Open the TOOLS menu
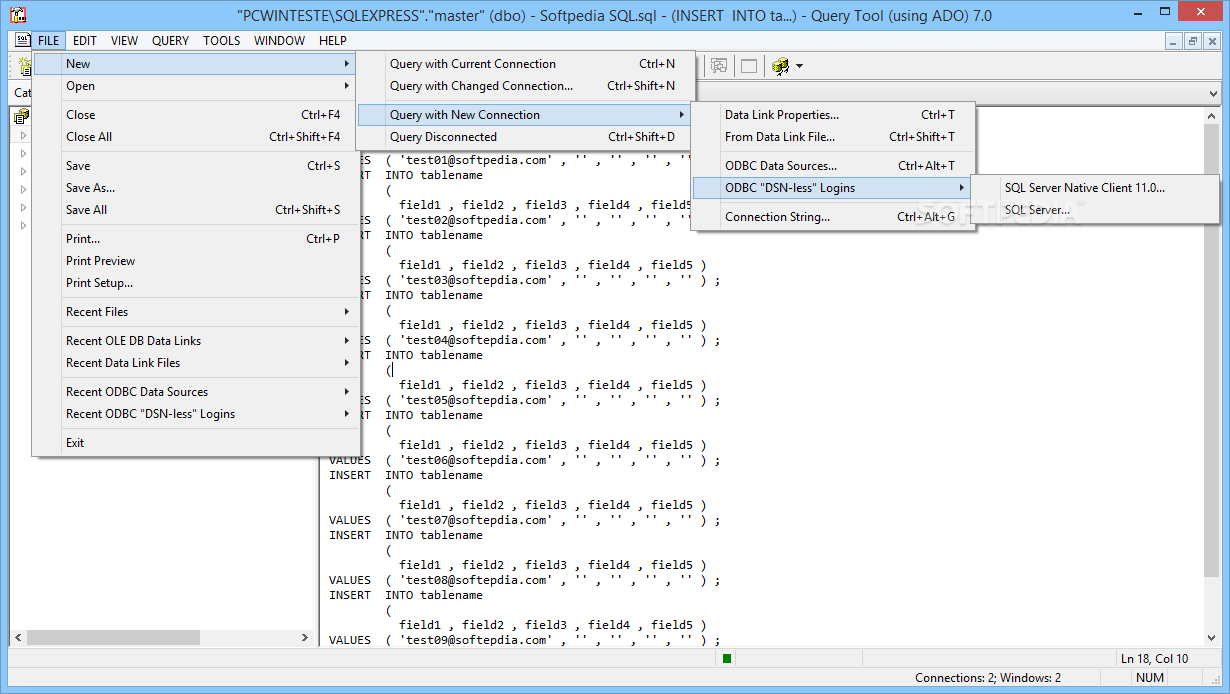Viewport: 1230px width, 694px height. click(x=222, y=41)
